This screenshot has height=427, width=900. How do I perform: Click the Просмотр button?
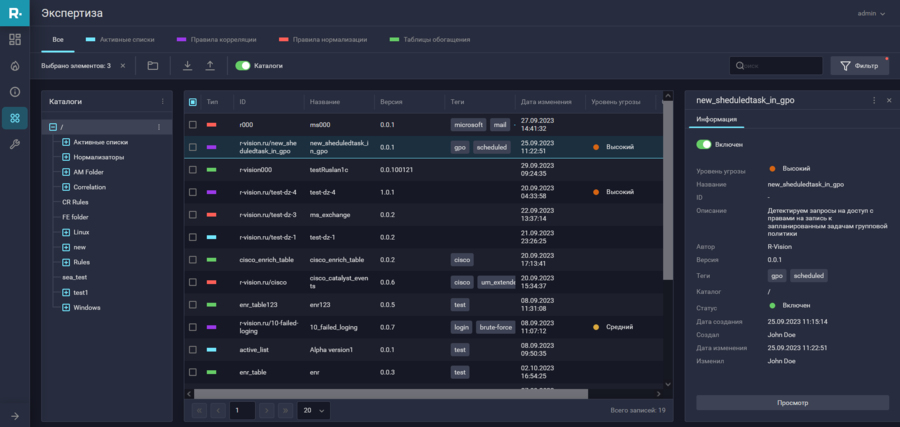tap(792, 403)
